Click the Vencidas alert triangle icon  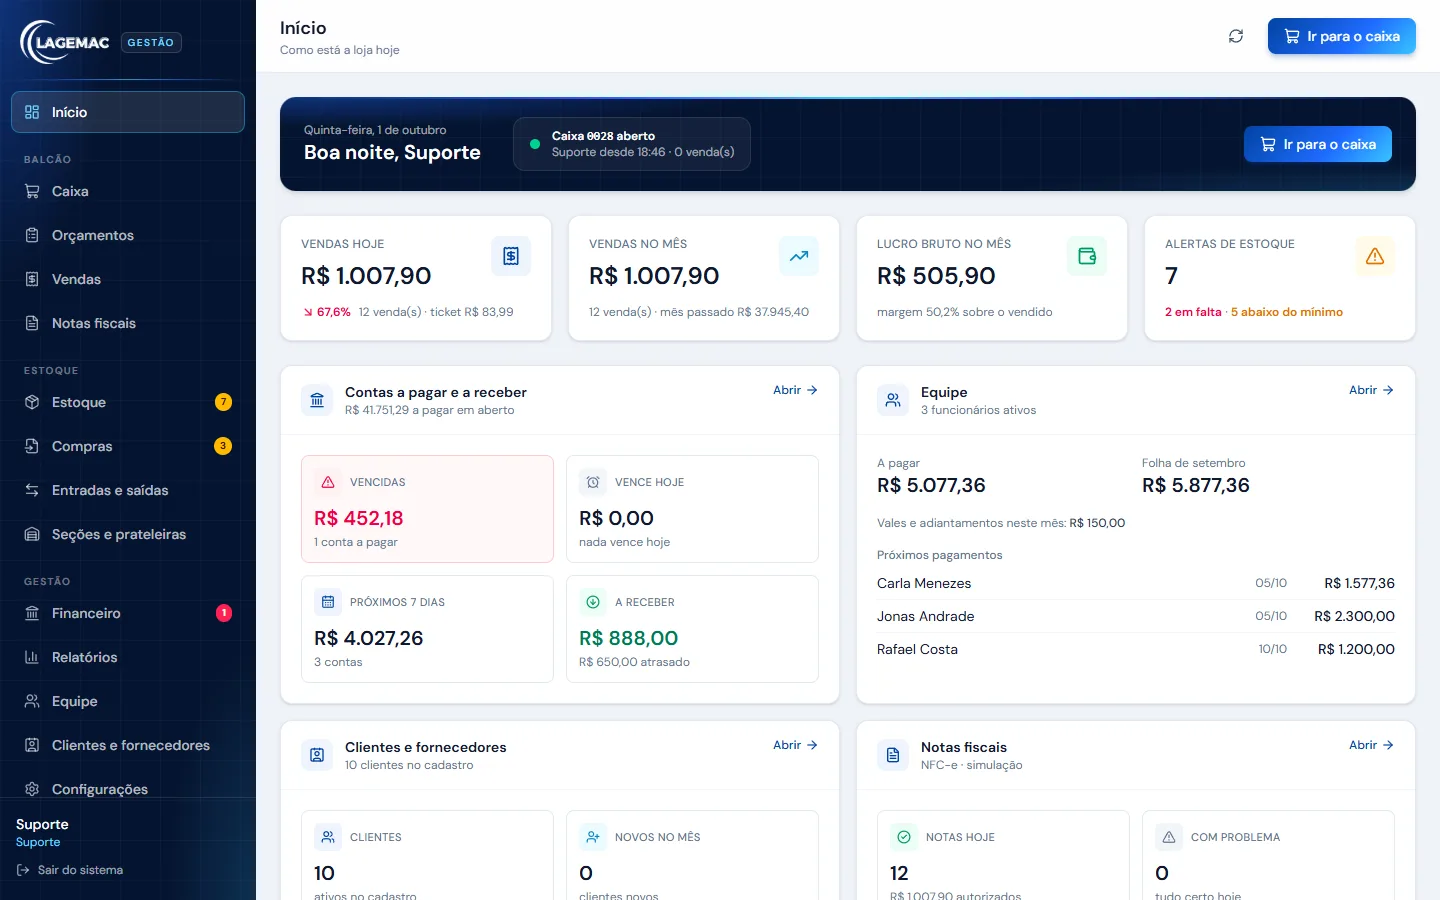coord(328,482)
